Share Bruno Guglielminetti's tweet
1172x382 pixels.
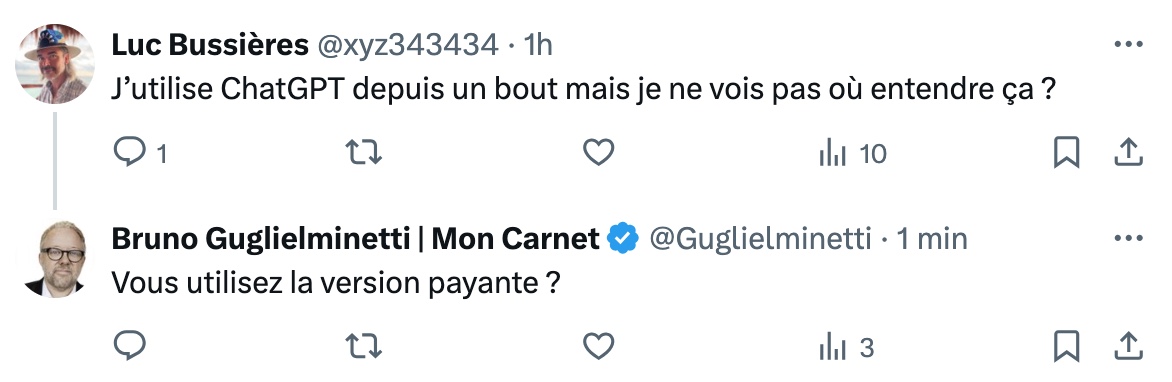click(1128, 346)
